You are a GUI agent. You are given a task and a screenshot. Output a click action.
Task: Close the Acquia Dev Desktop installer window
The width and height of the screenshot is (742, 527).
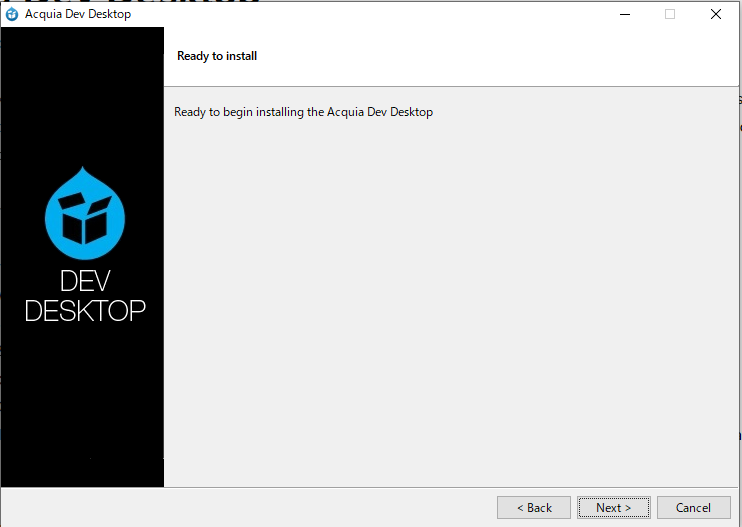716,14
